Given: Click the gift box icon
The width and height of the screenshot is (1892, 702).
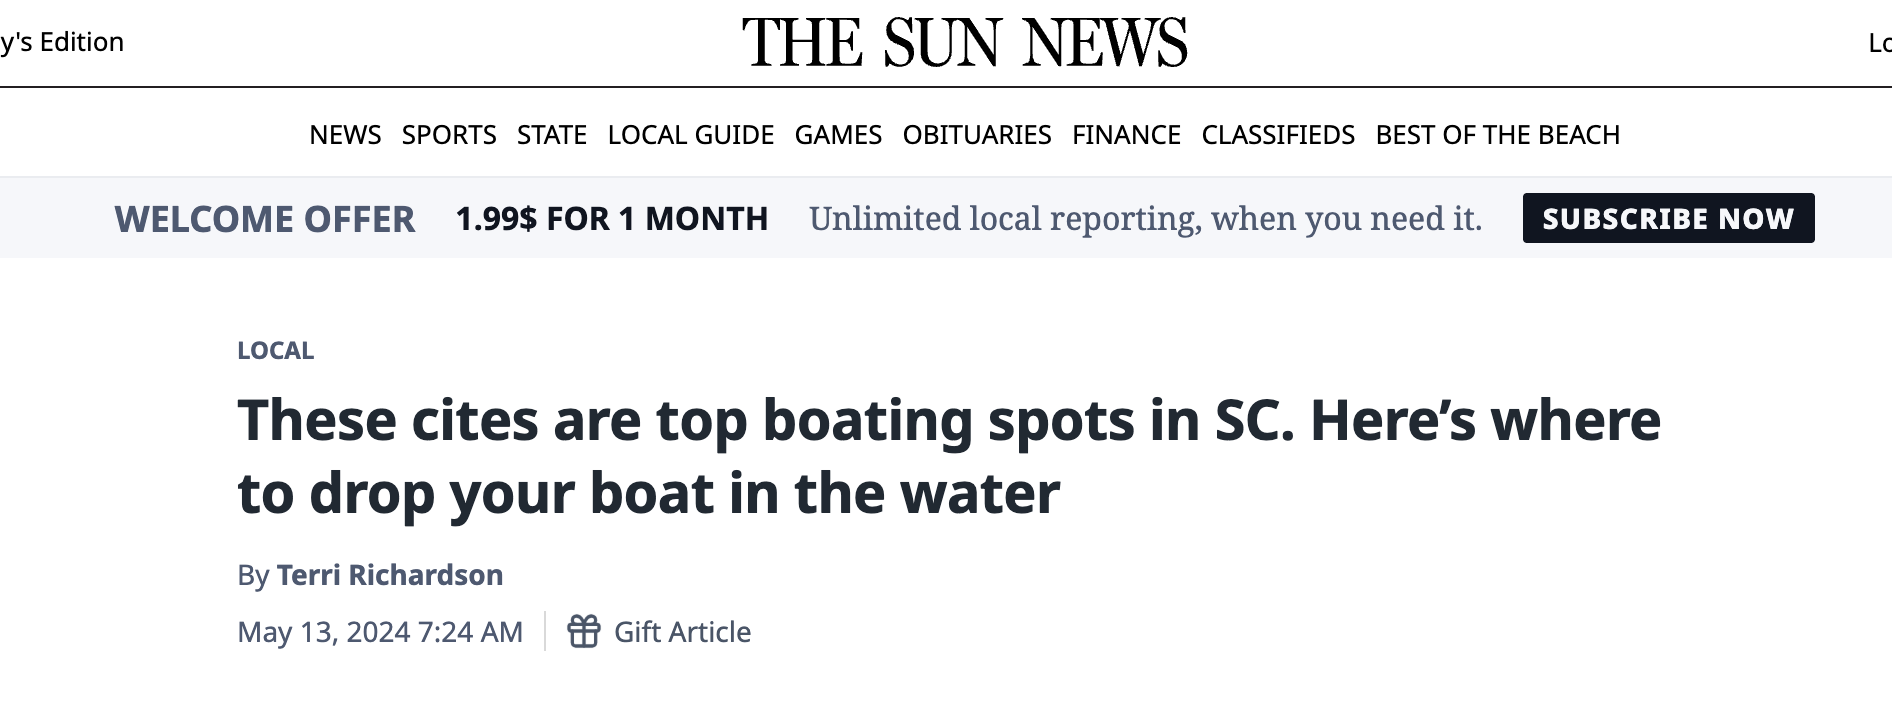Looking at the screenshot, I should [584, 631].
